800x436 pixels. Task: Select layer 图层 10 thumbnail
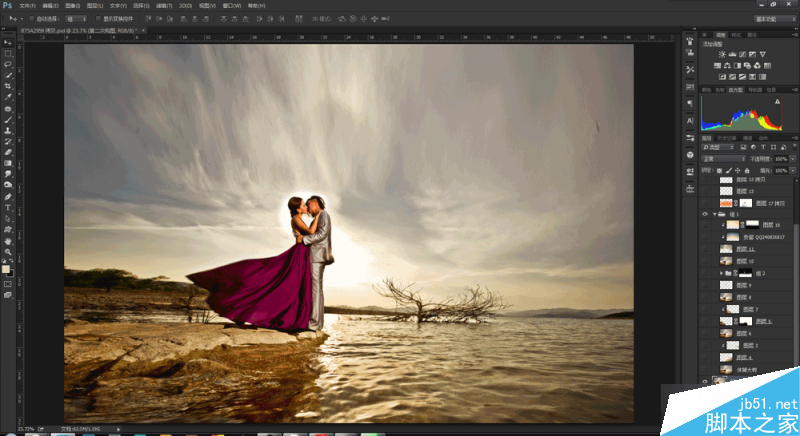(x=726, y=261)
